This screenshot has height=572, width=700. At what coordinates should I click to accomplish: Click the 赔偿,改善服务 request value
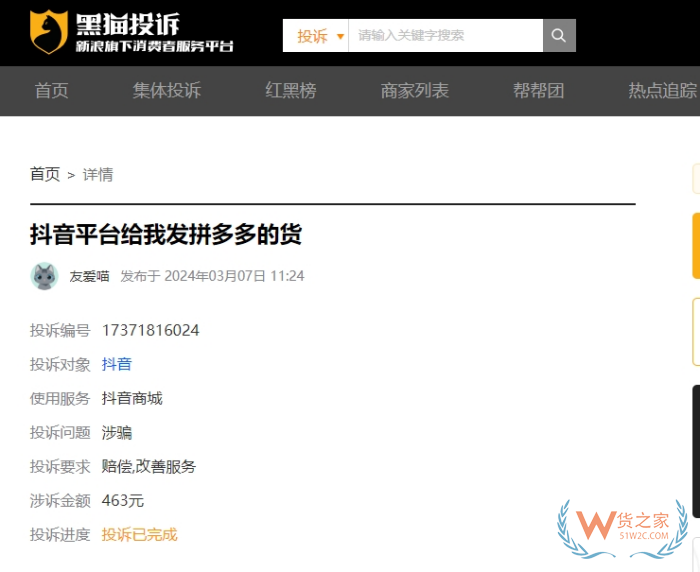coord(149,467)
